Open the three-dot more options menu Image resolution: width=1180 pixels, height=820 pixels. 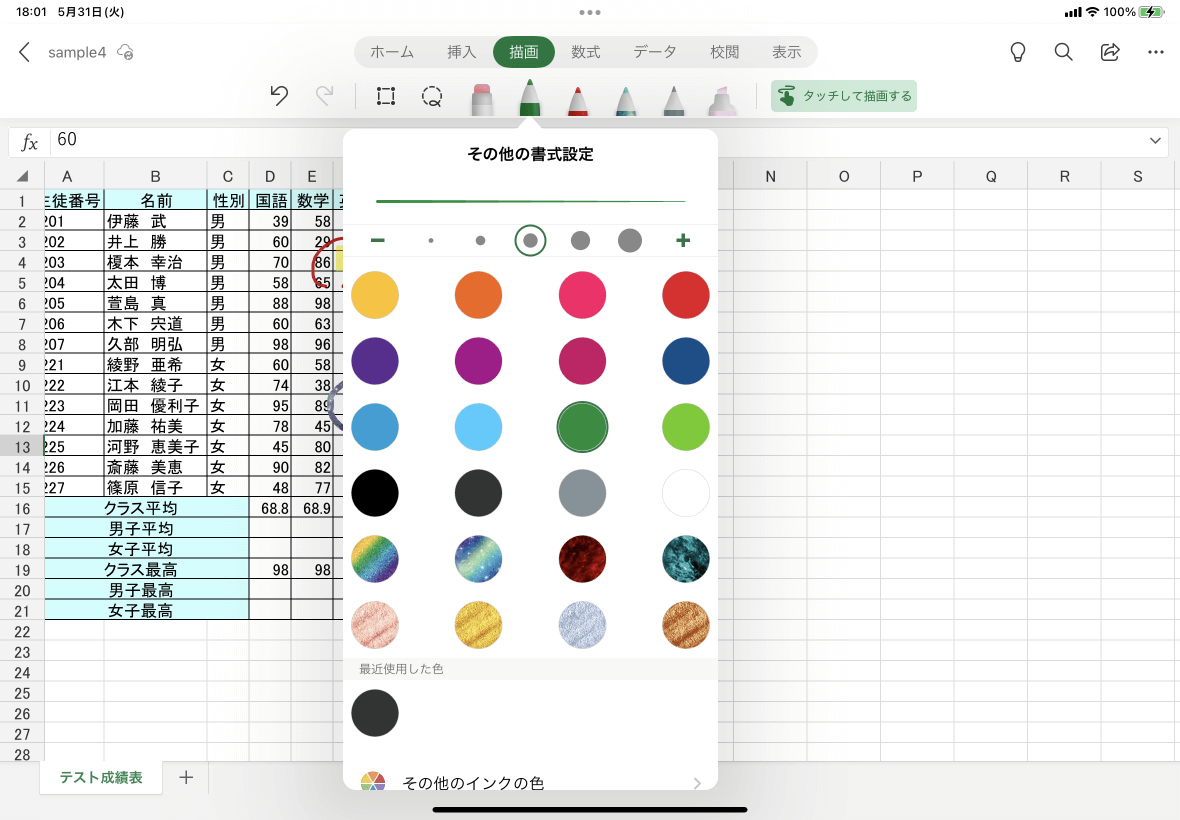tap(1156, 52)
